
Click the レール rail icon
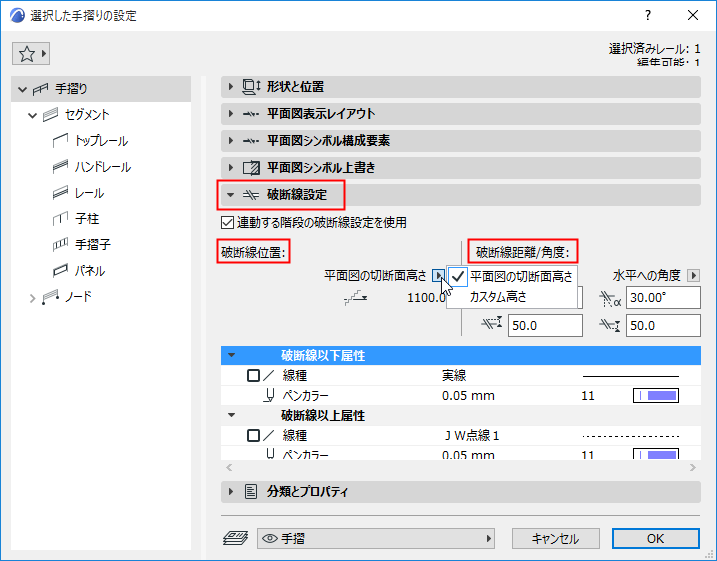(x=60, y=193)
